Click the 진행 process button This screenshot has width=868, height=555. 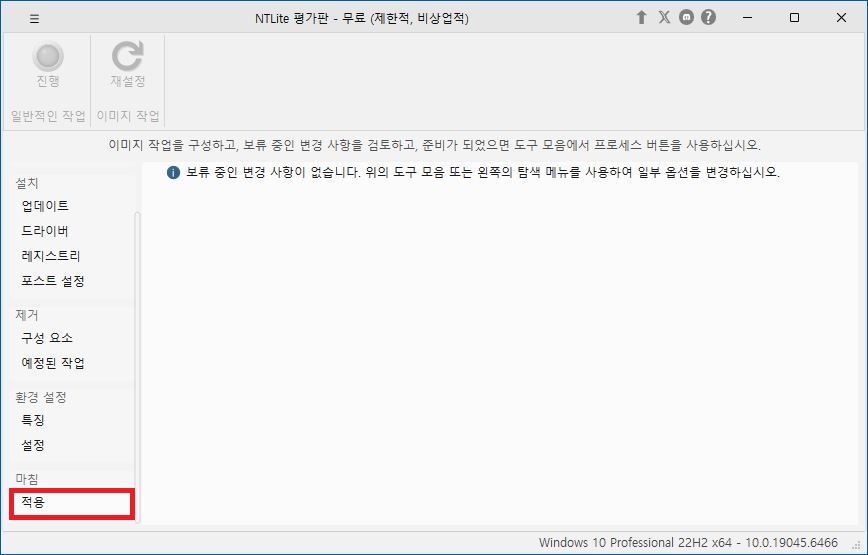pos(48,65)
